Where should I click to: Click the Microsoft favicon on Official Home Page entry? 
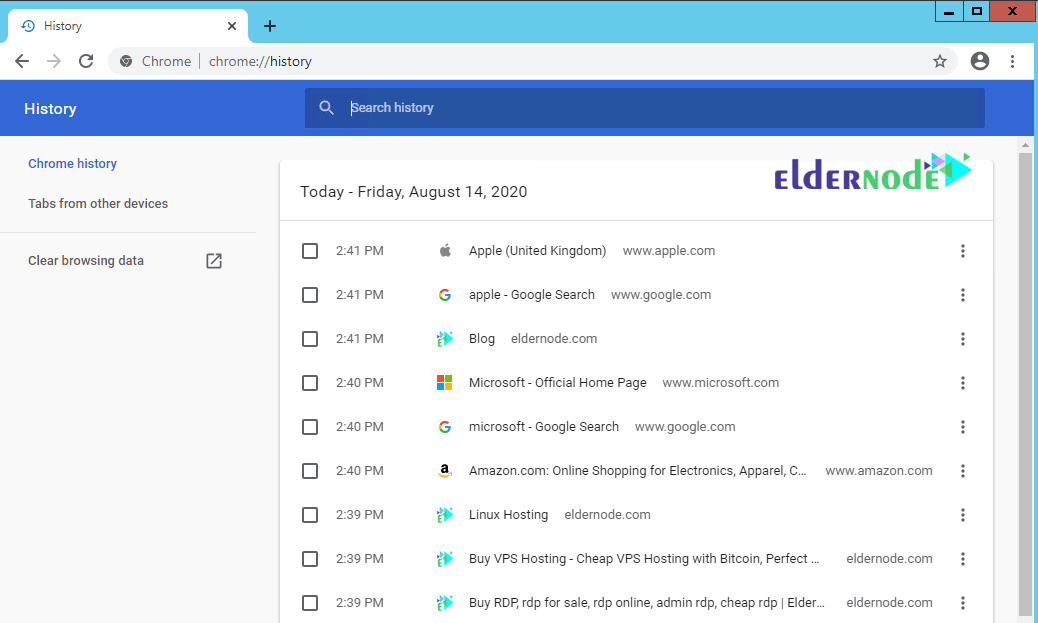[x=445, y=383]
